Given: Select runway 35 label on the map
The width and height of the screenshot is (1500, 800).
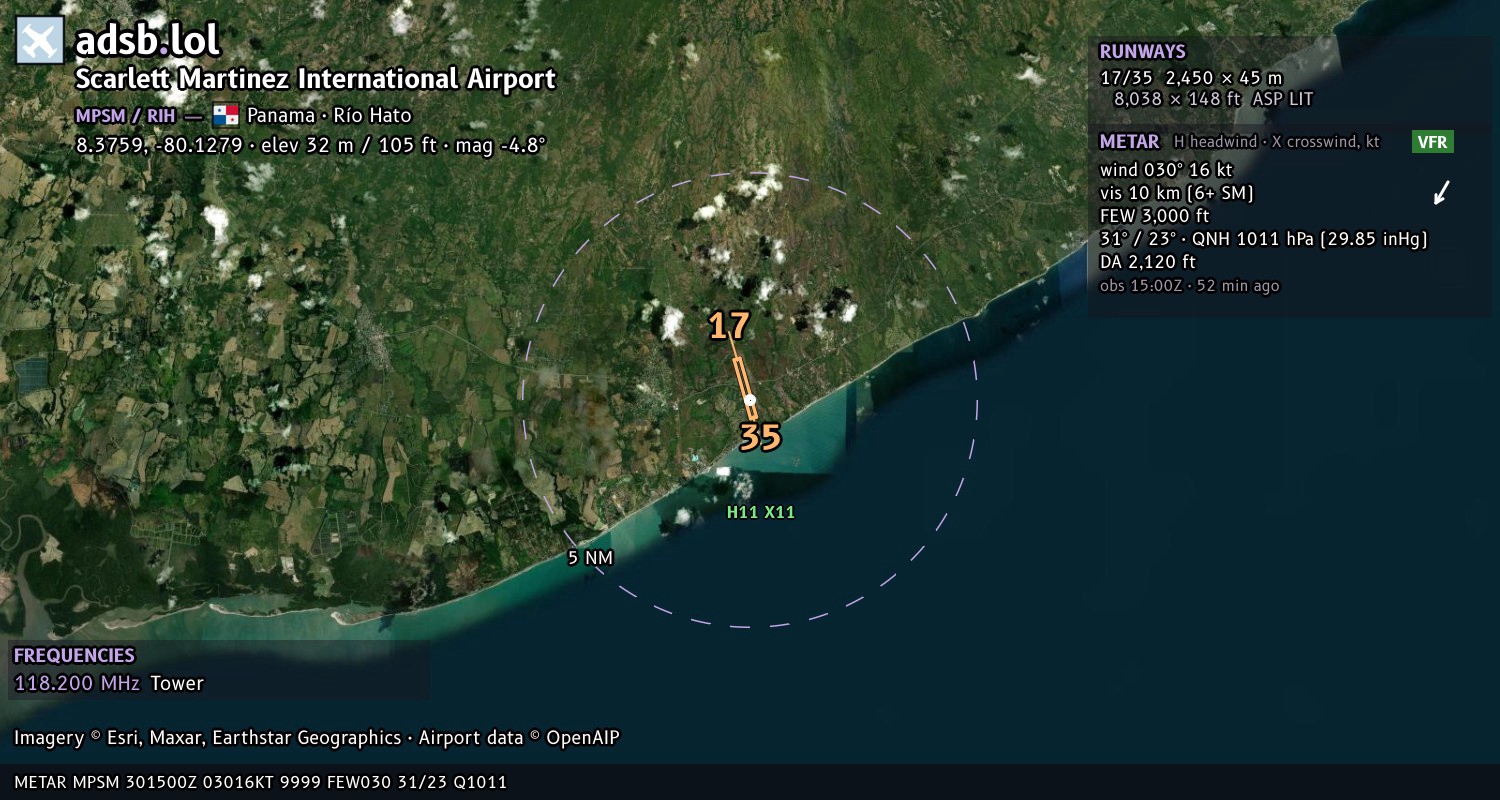Looking at the screenshot, I should tap(760, 437).
